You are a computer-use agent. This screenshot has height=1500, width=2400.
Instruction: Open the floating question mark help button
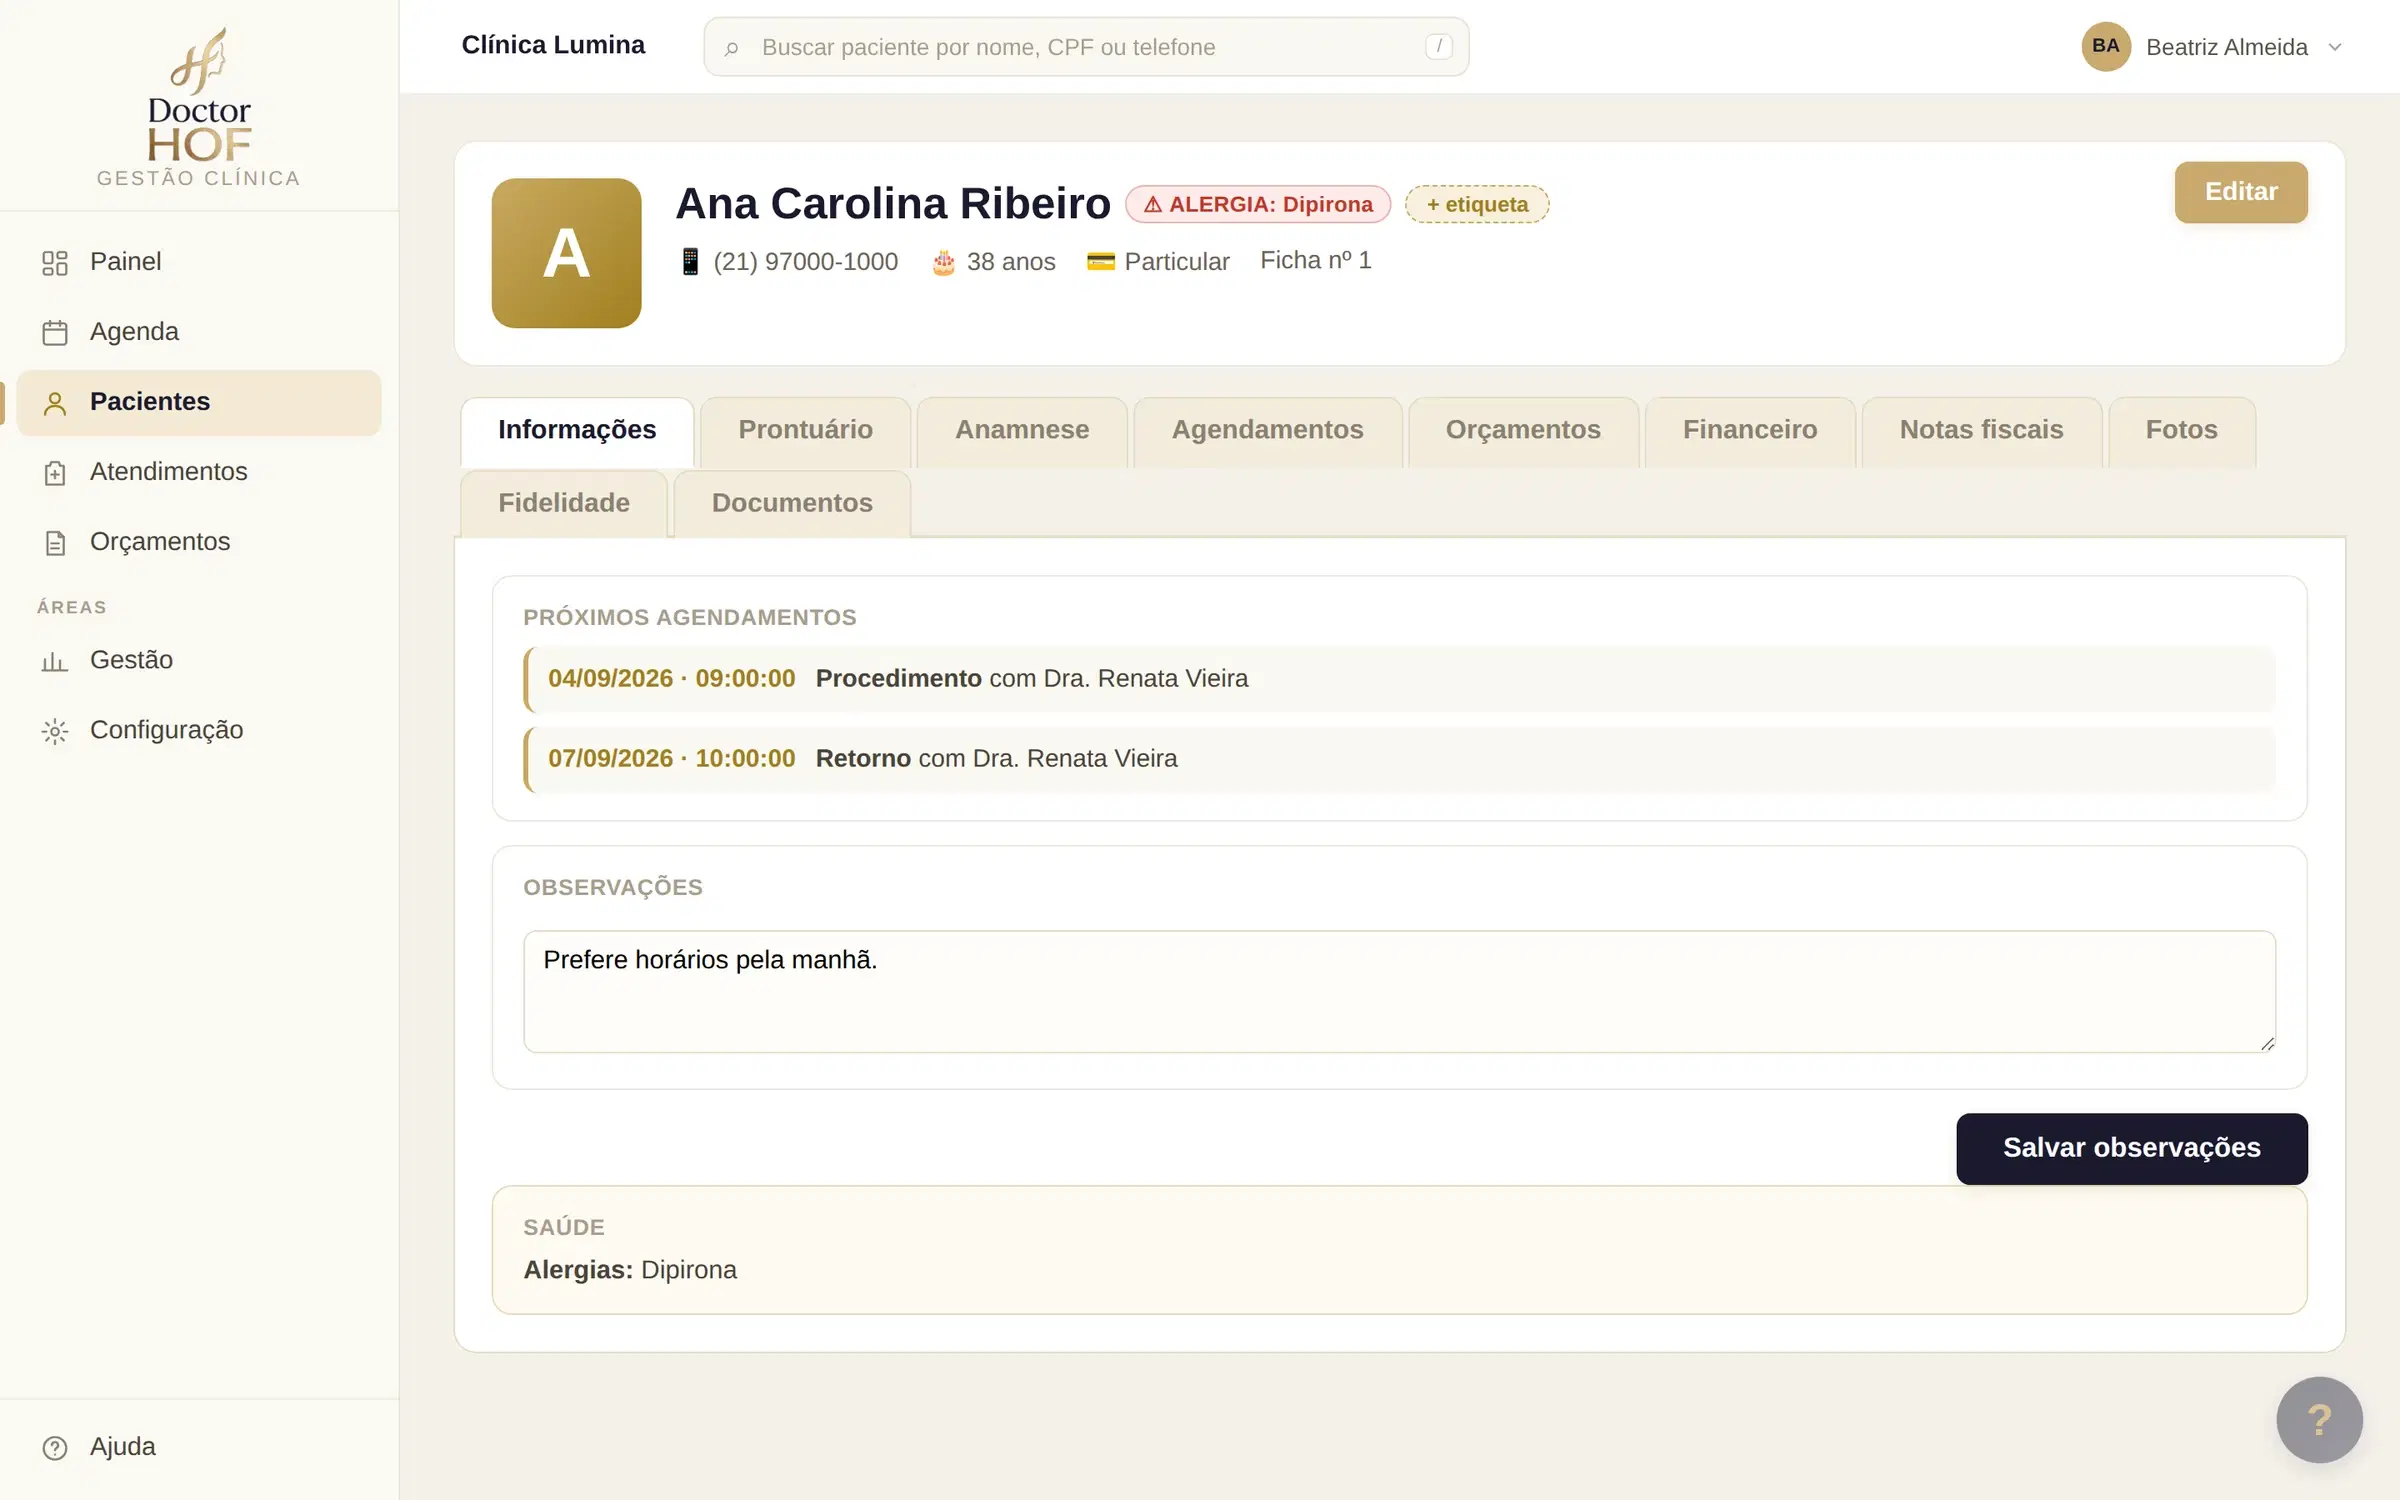click(2319, 1419)
